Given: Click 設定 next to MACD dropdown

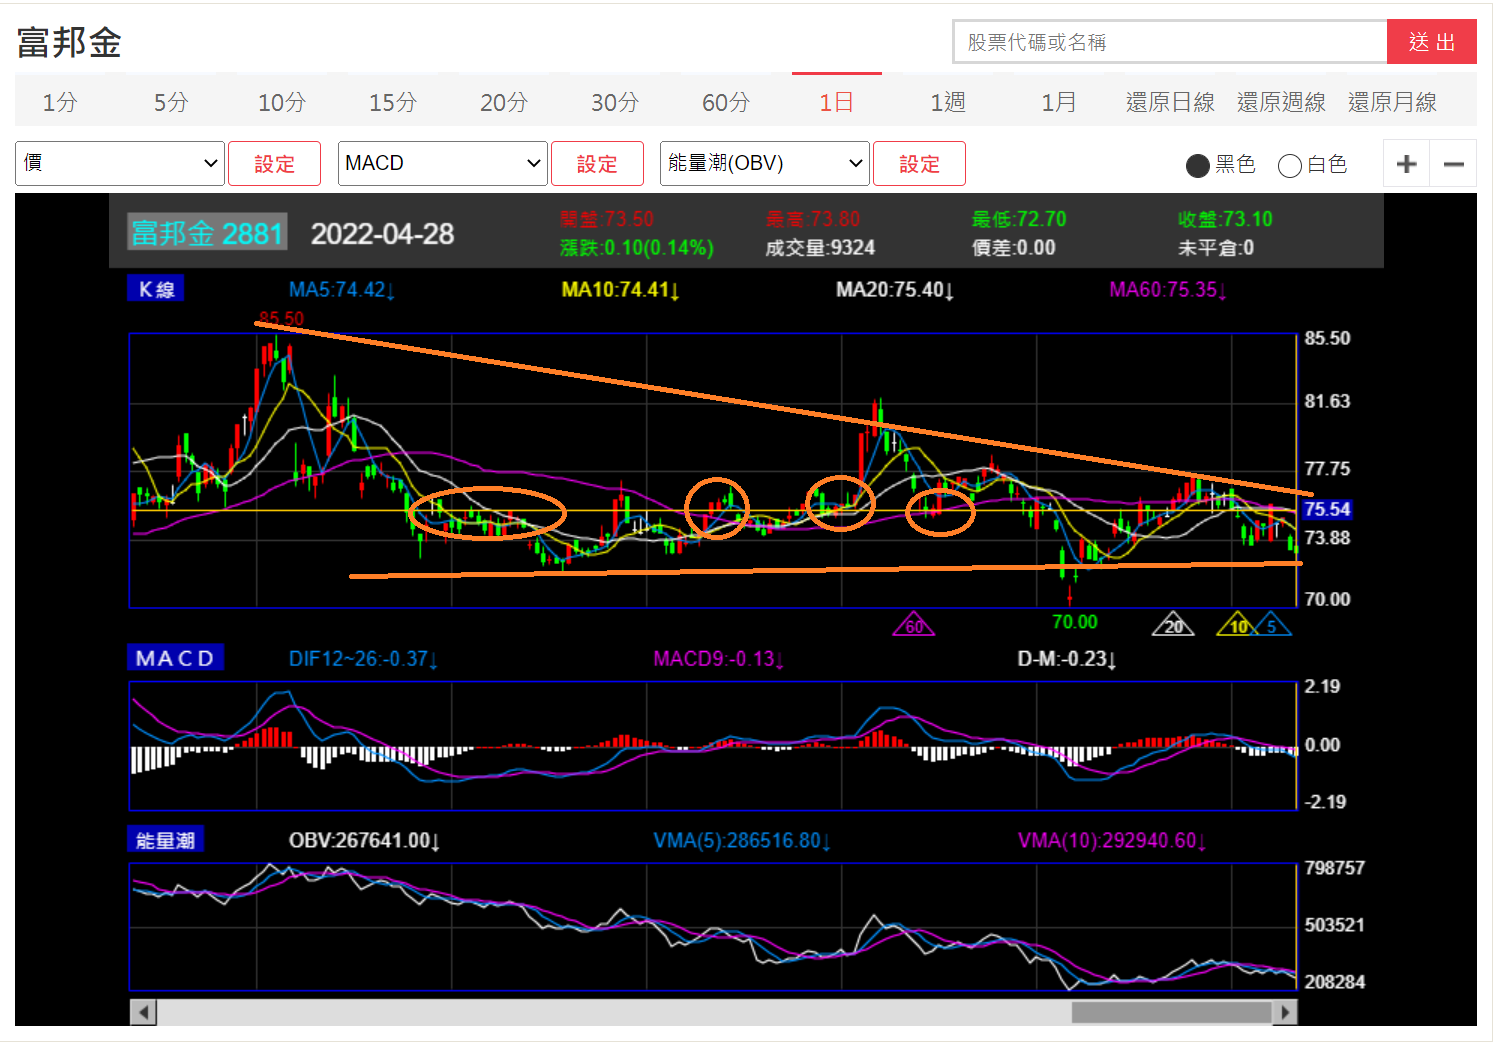Looking at the screenshot, I should click(x=597, y=163).
